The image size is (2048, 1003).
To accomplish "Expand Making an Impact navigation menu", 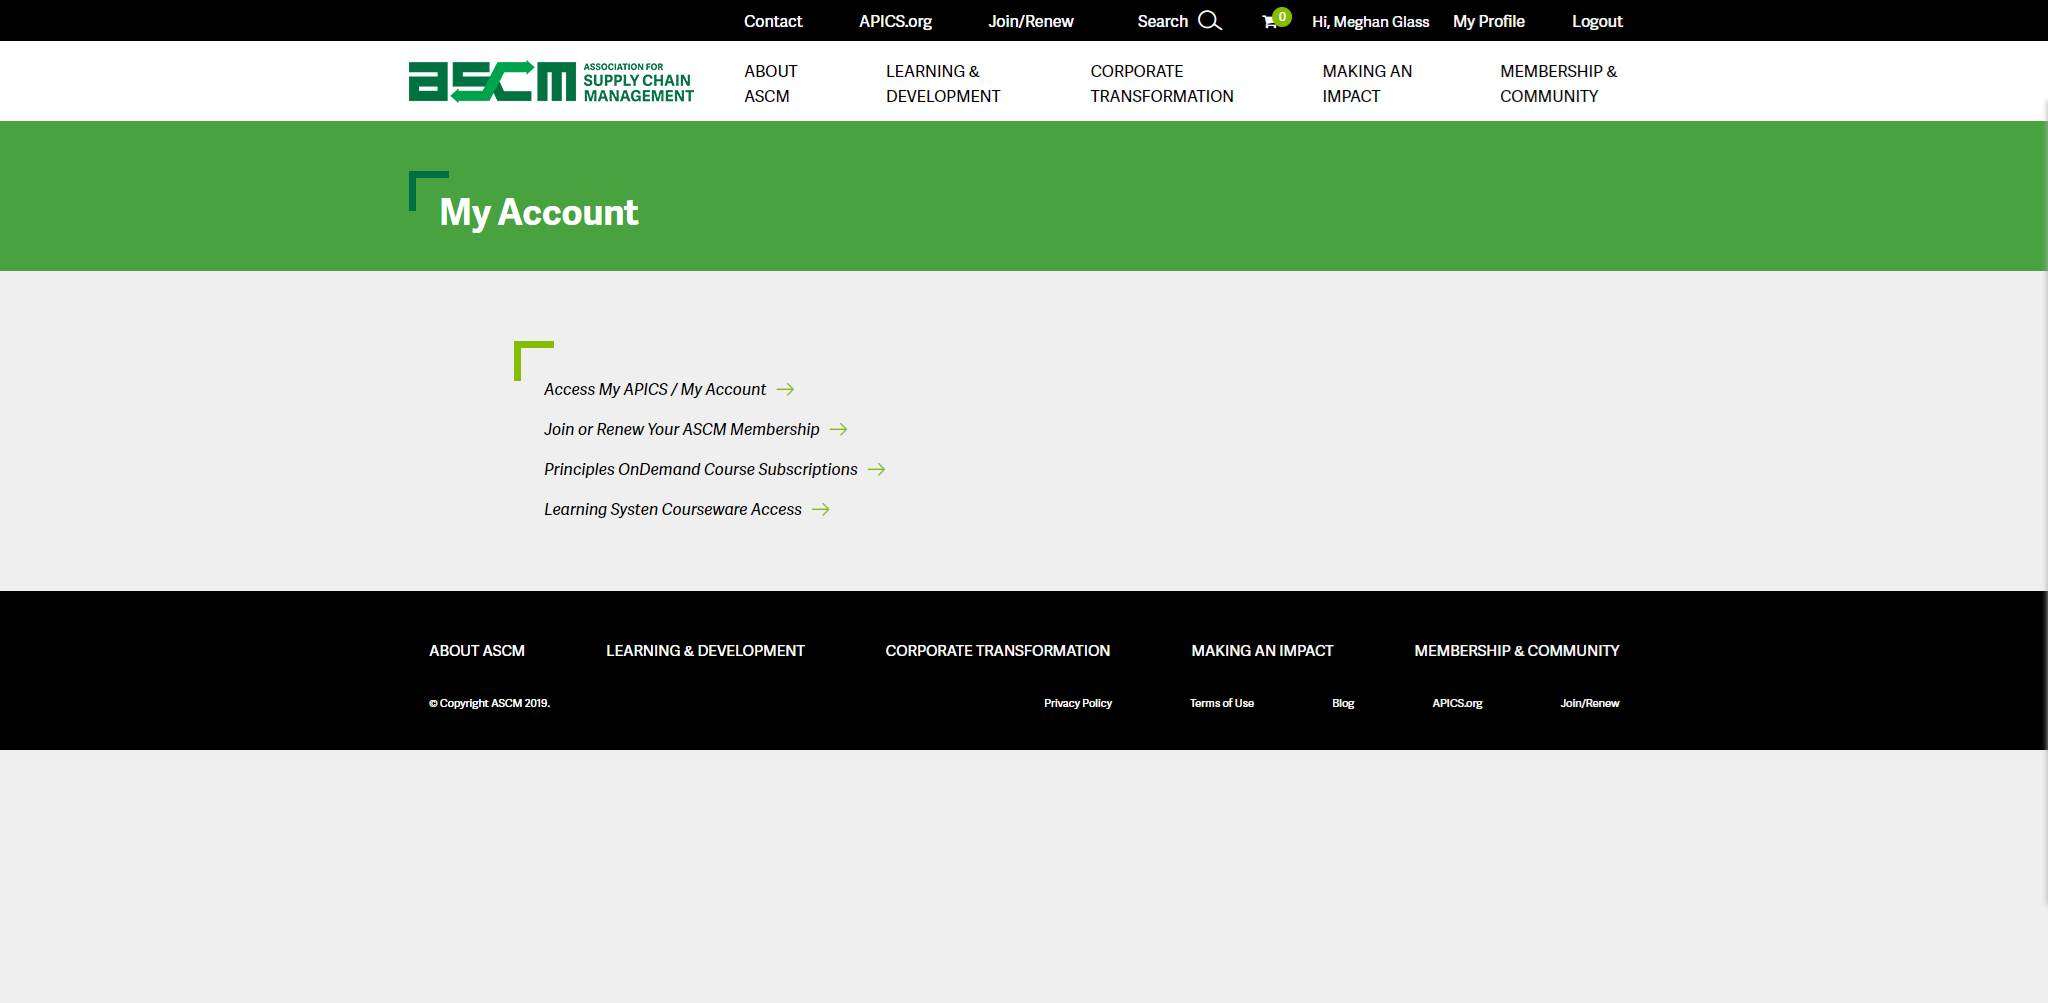I will pyautogui.click(x=1366, y=83).
